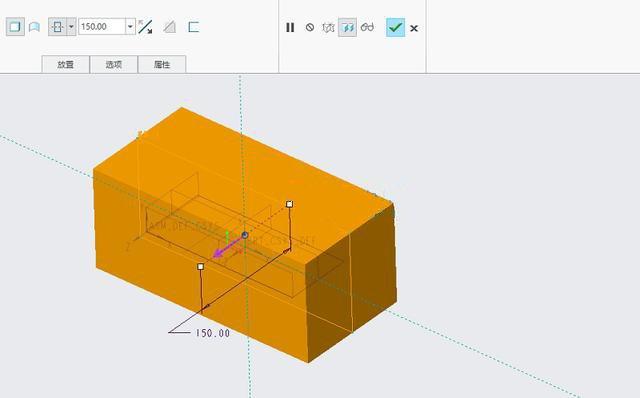Accept the feature with the green checkmark
This screenshot has width=640, height=398.
[x=396, y=27]
